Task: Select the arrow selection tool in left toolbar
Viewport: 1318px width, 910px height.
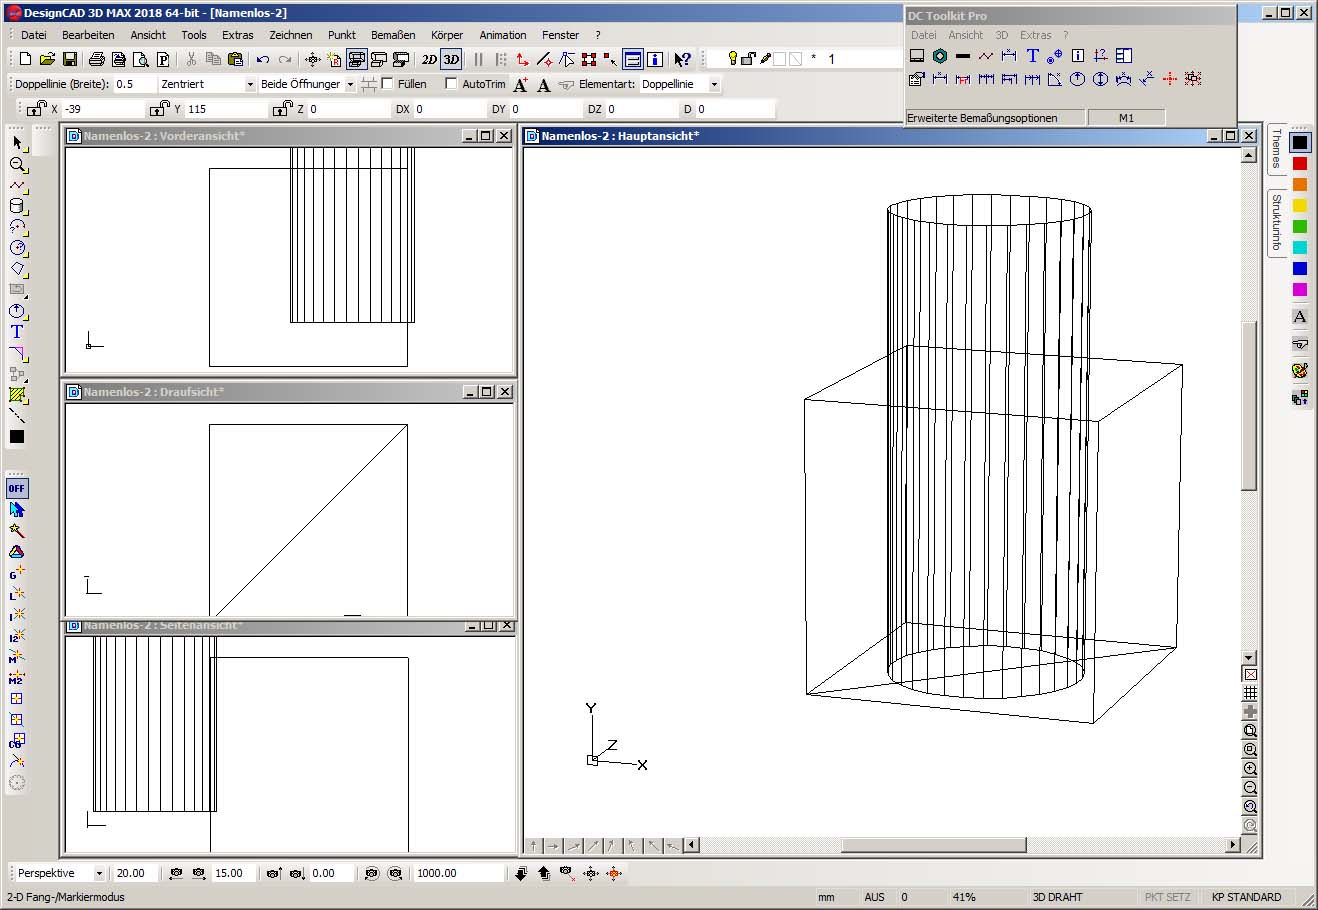Action: [x=17, y=143]
